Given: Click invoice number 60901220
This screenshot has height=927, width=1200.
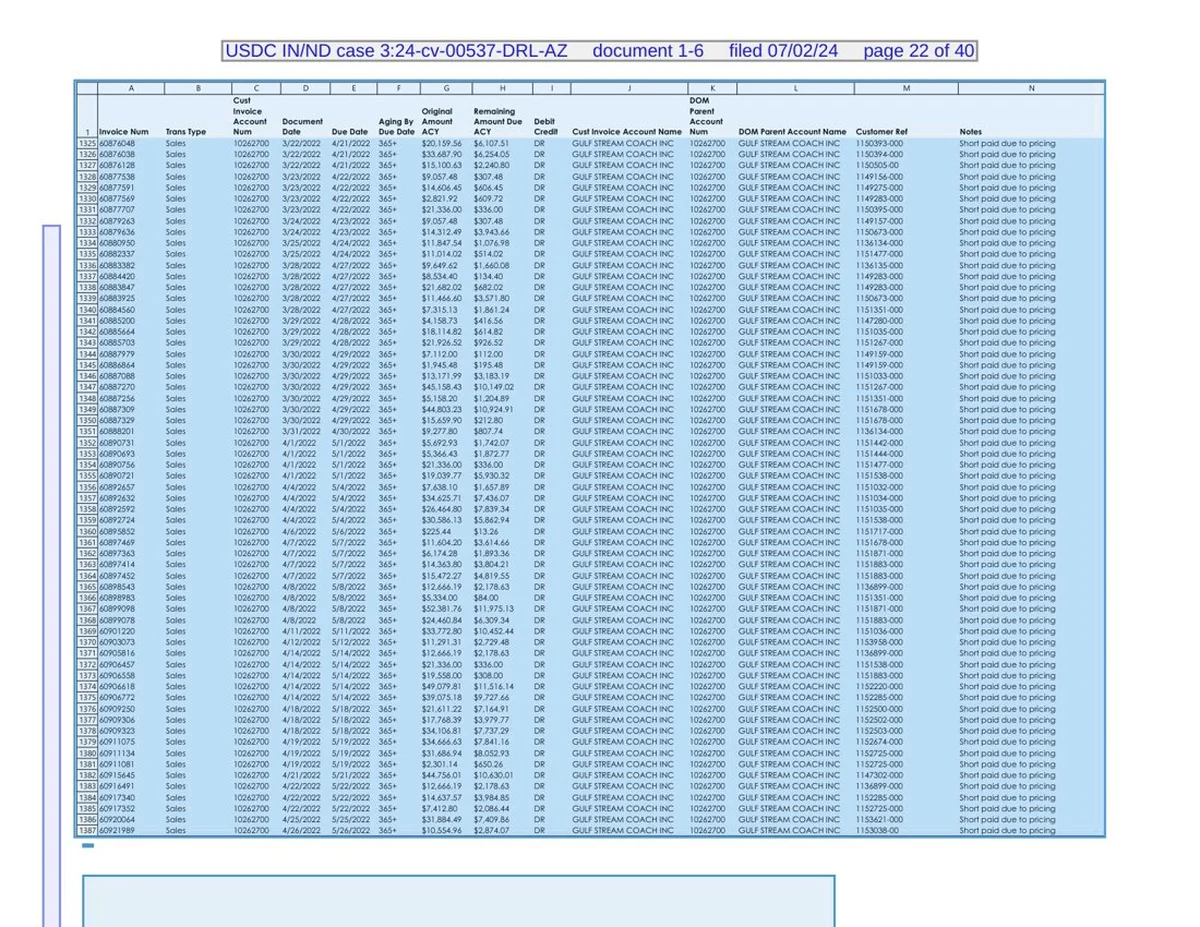Looking at the screenshot, I should click(117, 631).
